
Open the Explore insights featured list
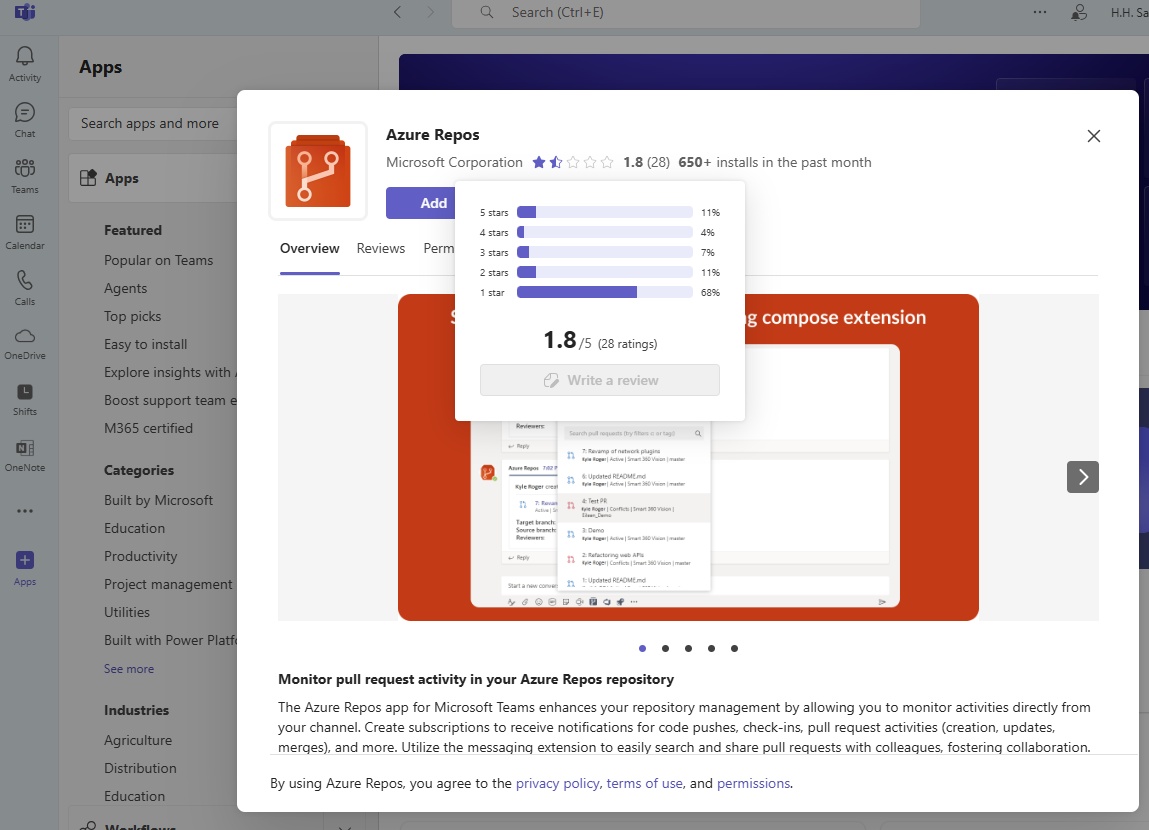tap(170, 372)
